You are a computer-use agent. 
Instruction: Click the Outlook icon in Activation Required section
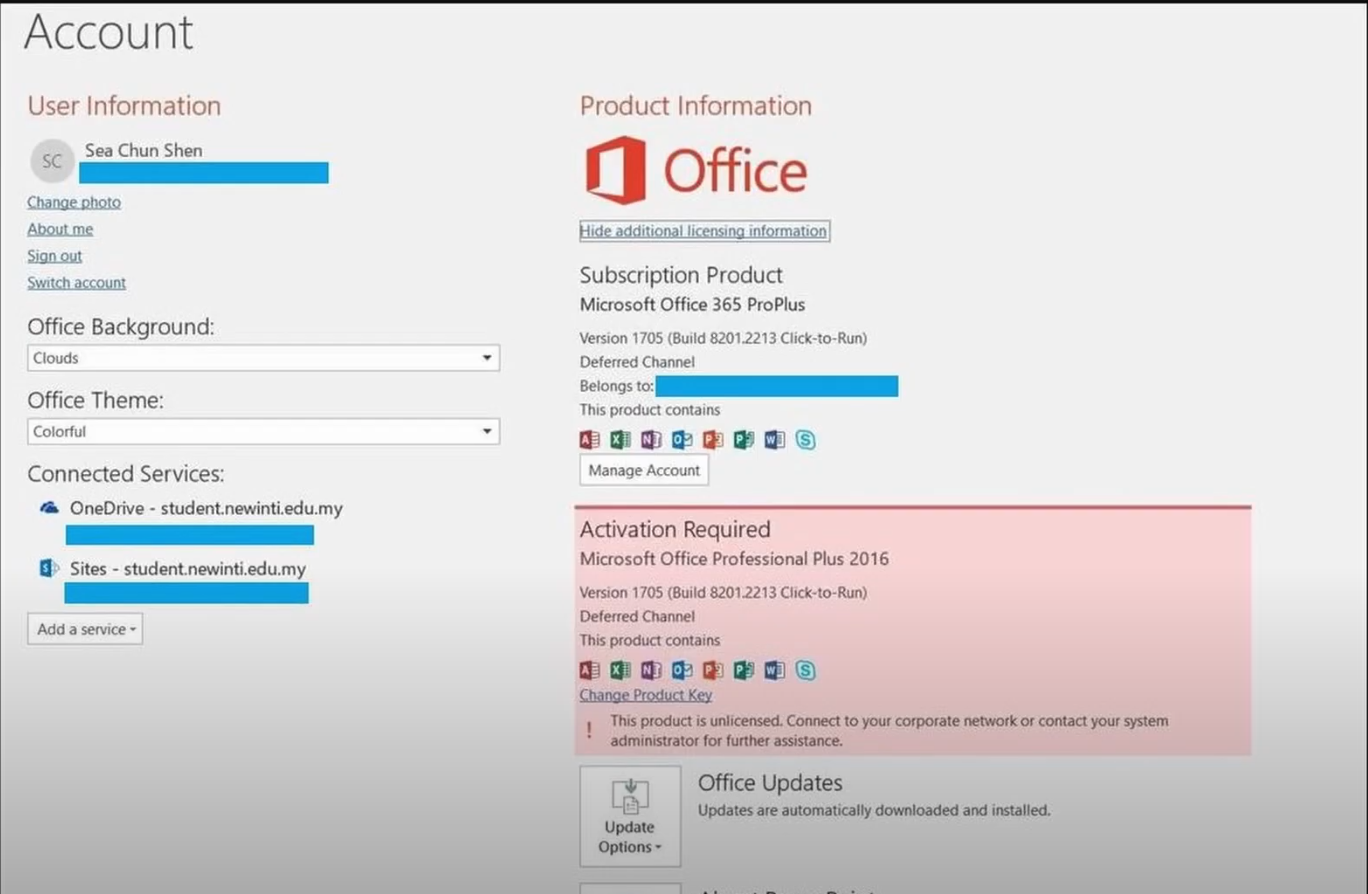click(x=682, y=670)
